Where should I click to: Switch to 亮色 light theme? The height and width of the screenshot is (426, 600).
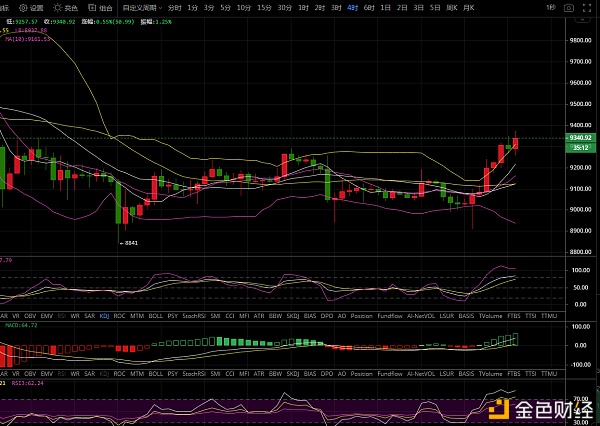pos(65,8)
